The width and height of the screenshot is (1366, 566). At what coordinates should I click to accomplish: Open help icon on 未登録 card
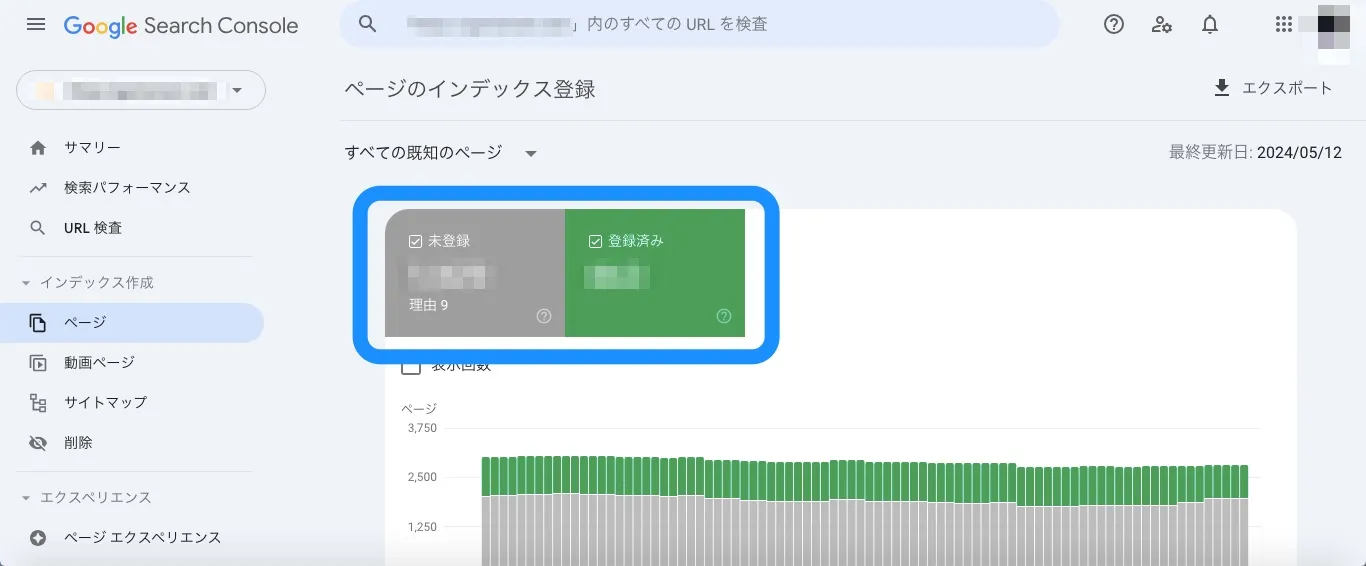pos(544,316)
